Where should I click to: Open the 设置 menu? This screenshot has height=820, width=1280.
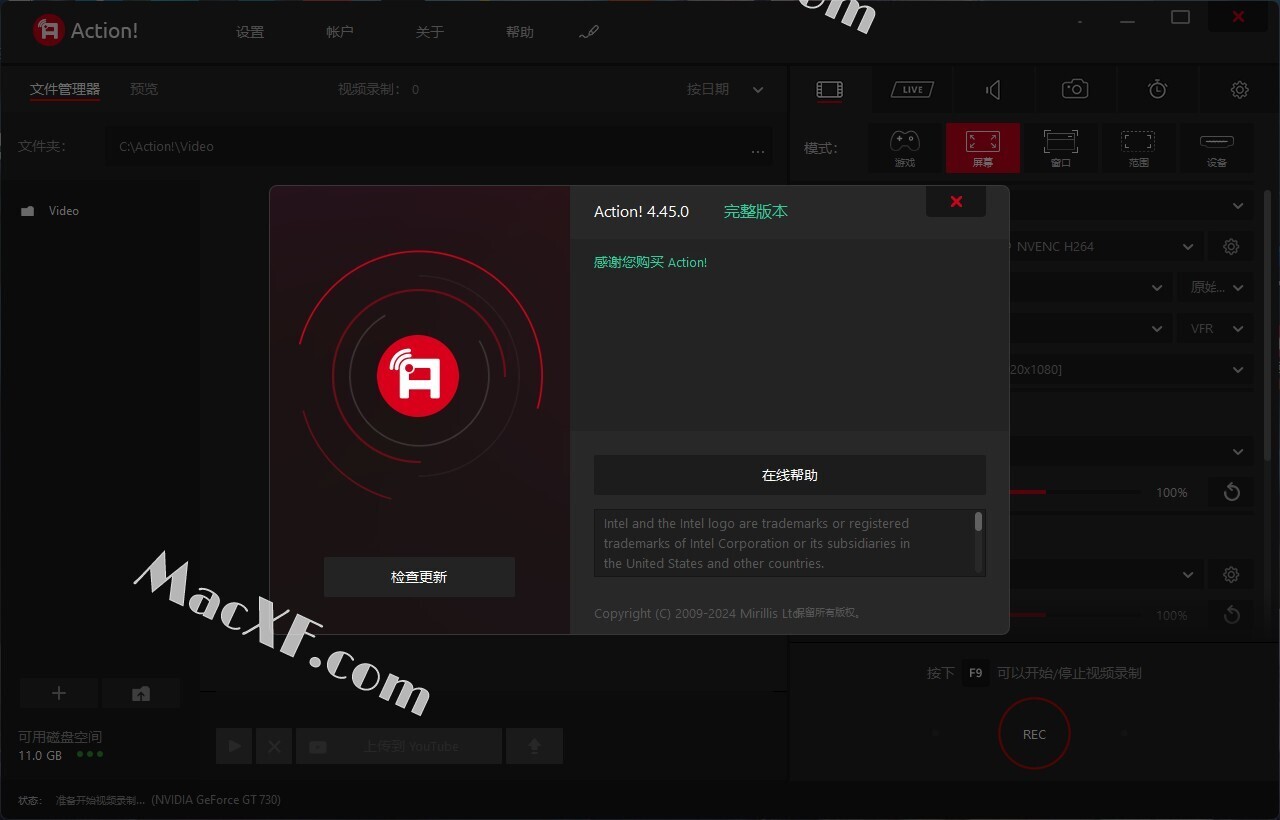pos(250,32)
